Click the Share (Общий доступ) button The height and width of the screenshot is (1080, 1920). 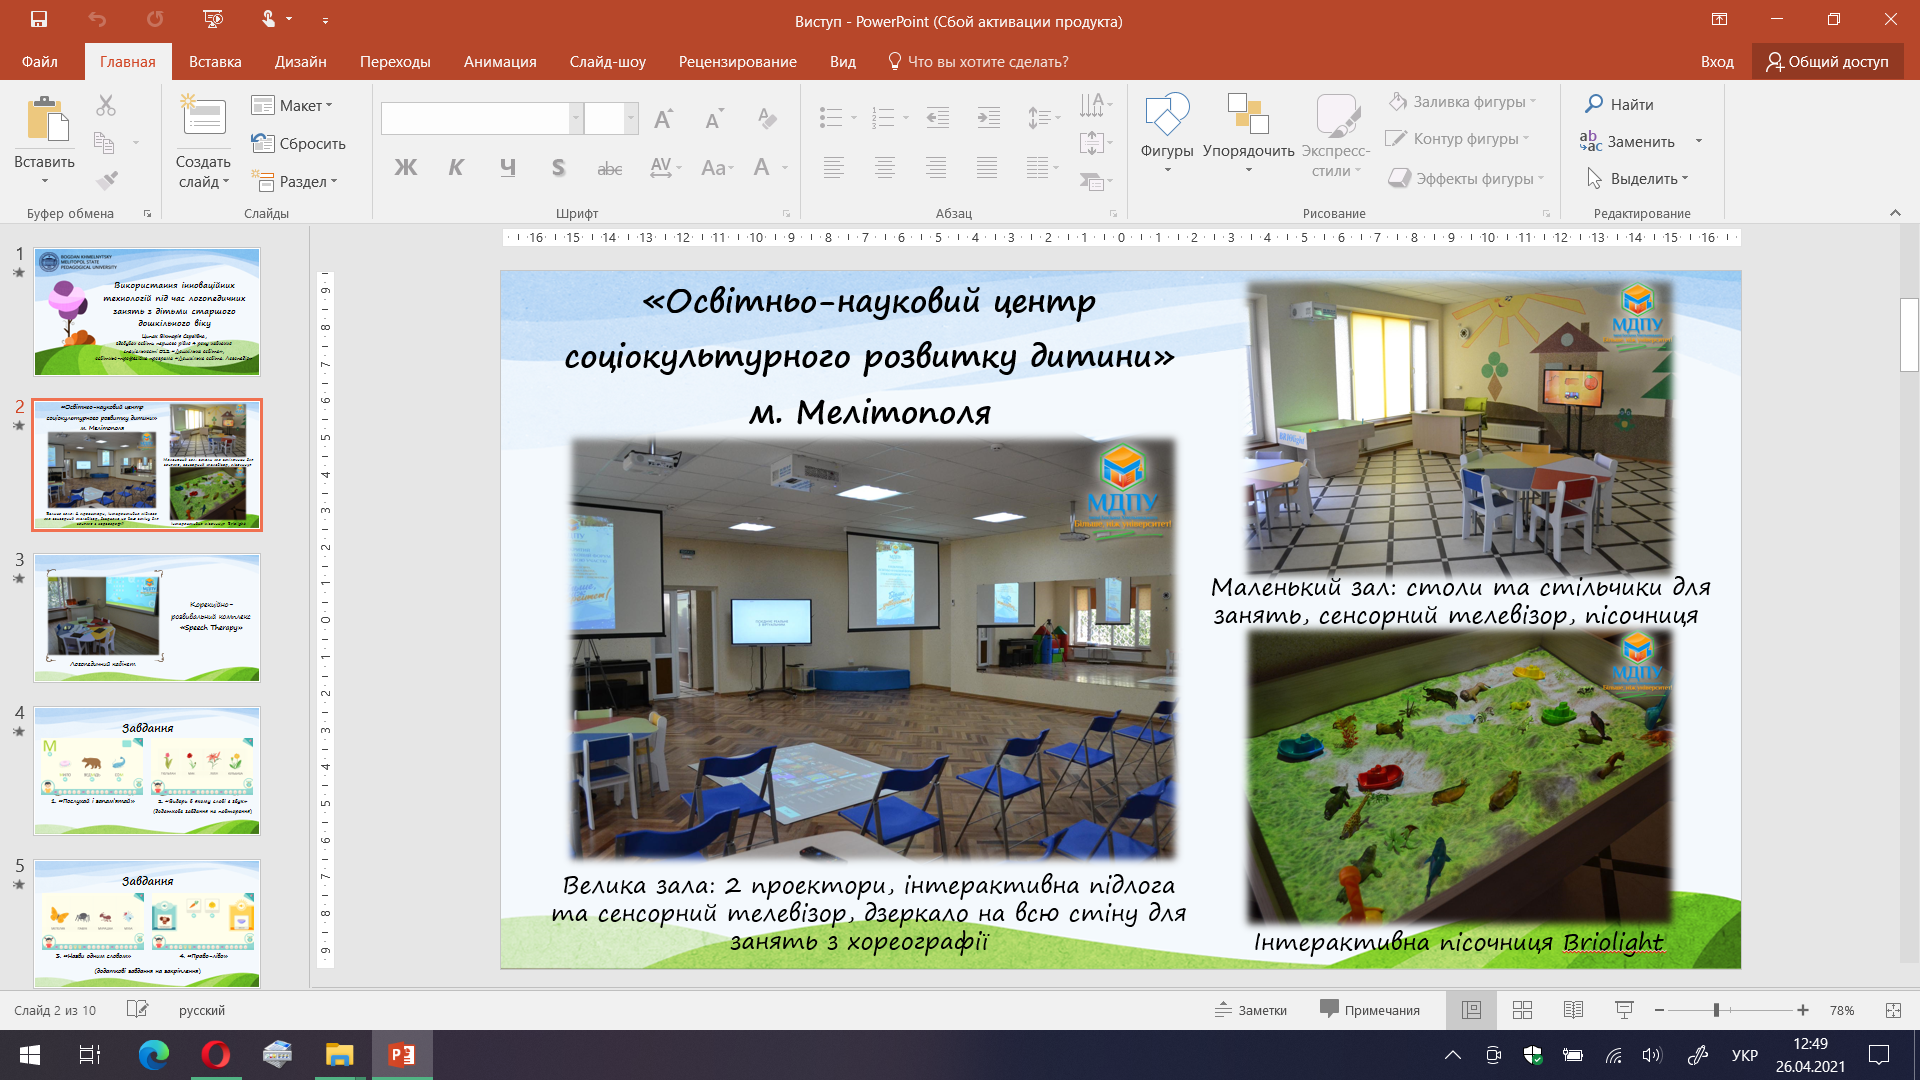1827,62
